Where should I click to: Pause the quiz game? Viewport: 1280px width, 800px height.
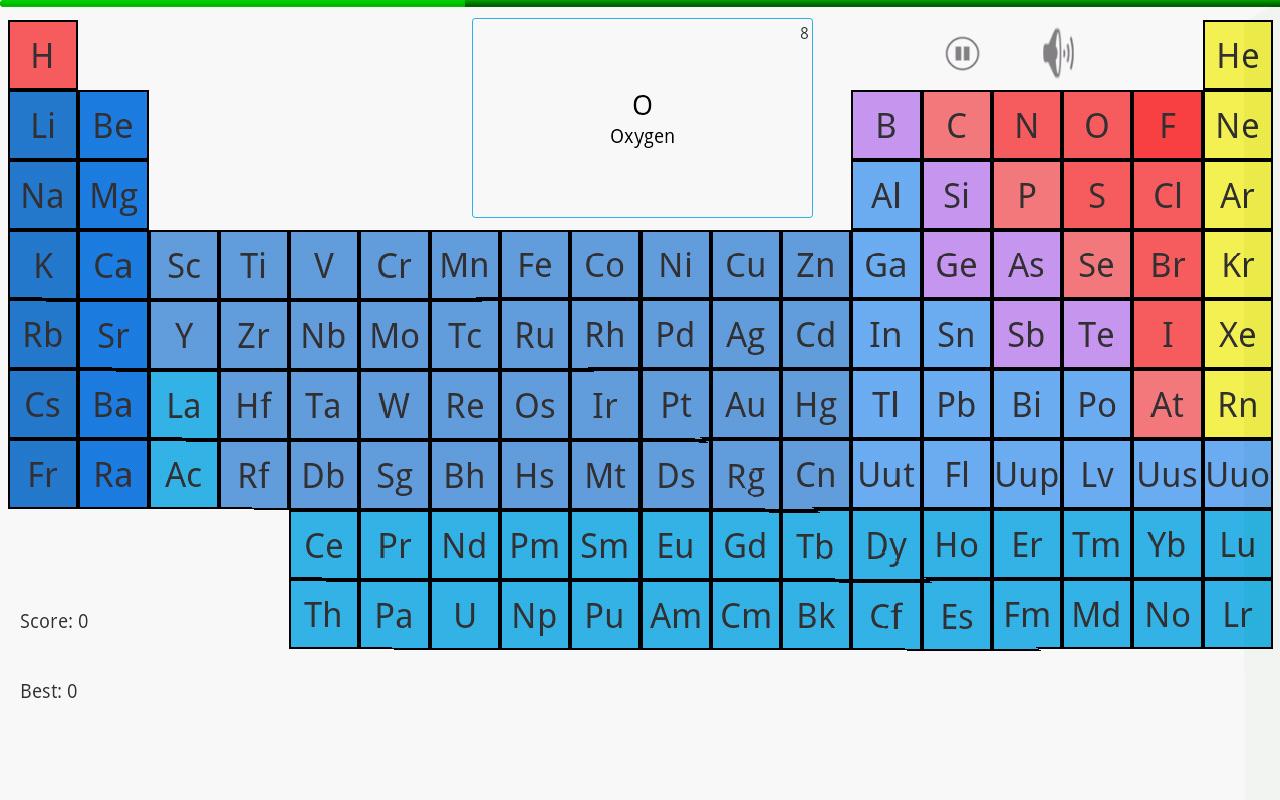(x=962, y=53)
